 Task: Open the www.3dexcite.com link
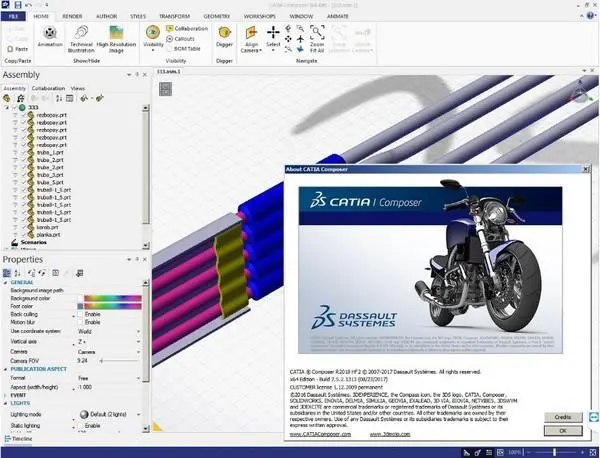390,434
